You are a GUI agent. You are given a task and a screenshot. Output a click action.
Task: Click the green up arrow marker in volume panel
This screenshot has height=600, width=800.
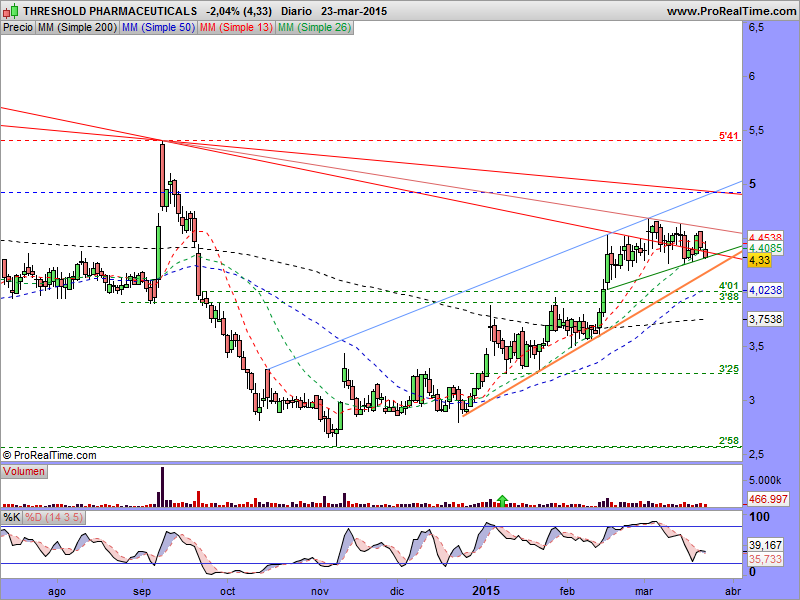[503, 501]
